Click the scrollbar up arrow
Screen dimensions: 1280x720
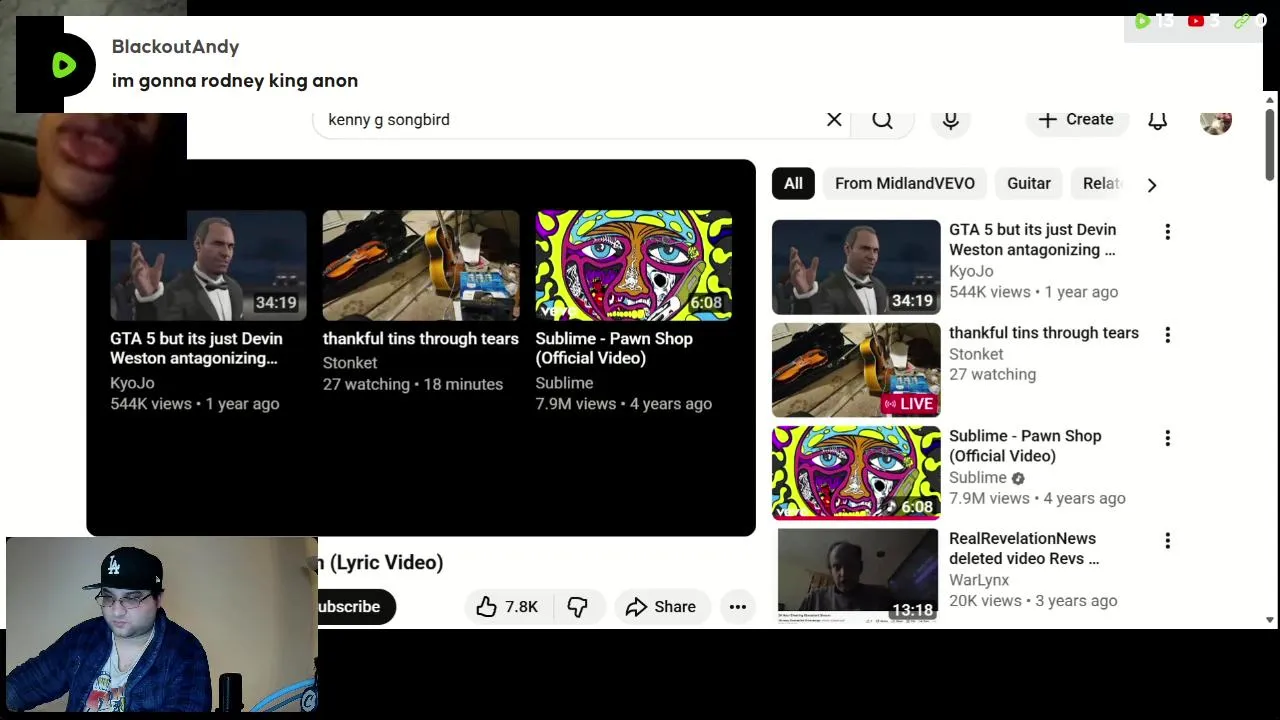pyautogui.click(x=1271, y=100)
